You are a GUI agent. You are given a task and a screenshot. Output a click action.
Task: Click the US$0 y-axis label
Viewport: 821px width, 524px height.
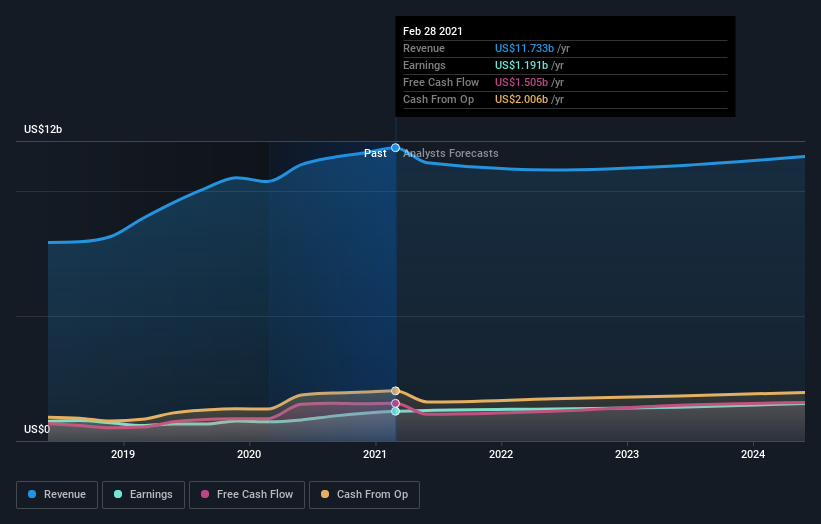pos(37,429)
